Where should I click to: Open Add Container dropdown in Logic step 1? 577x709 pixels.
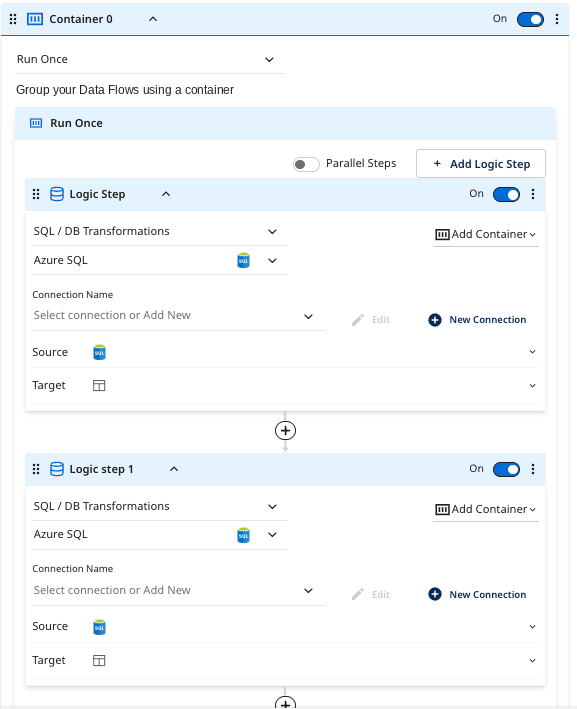[x=486, y=509]
